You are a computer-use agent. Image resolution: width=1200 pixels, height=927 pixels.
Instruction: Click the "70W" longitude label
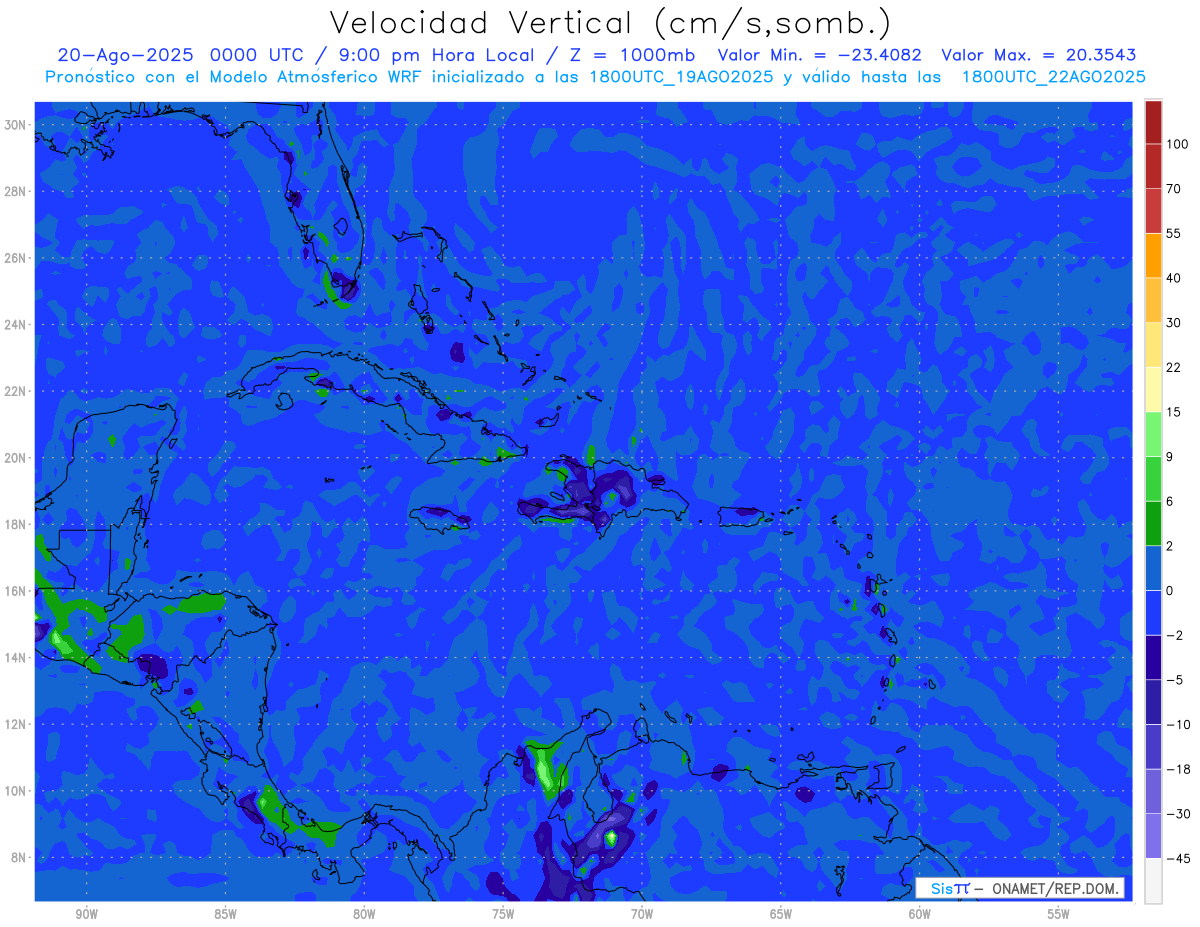pos(642,914)
